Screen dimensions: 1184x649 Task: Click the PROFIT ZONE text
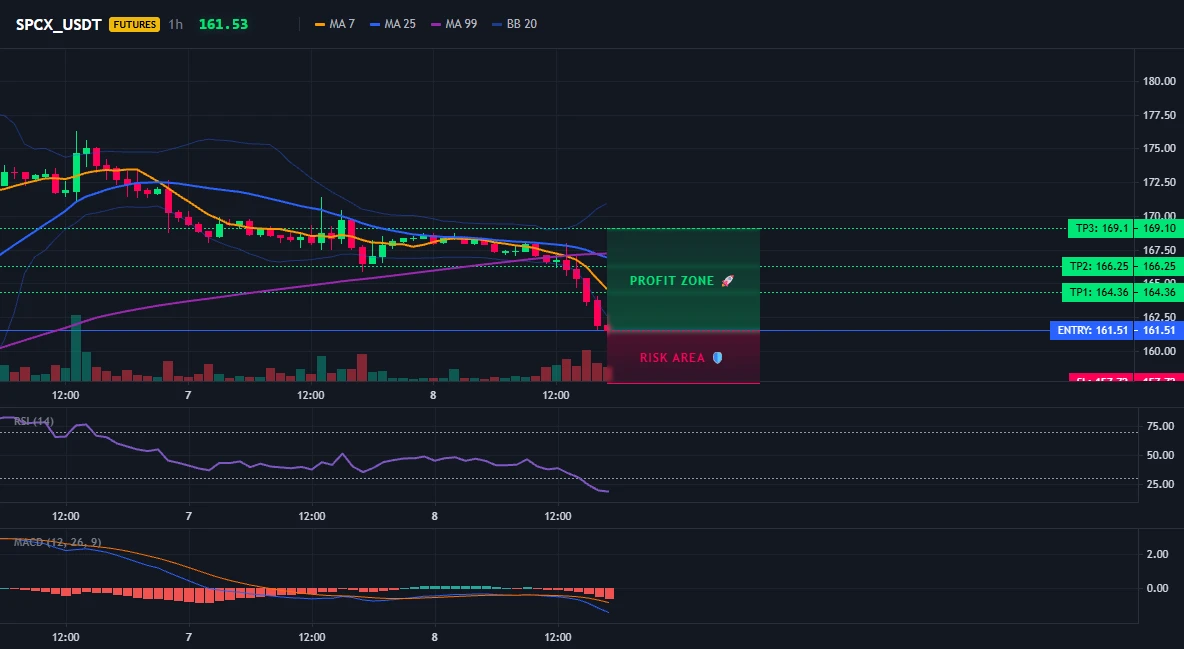tap(671, 281)
